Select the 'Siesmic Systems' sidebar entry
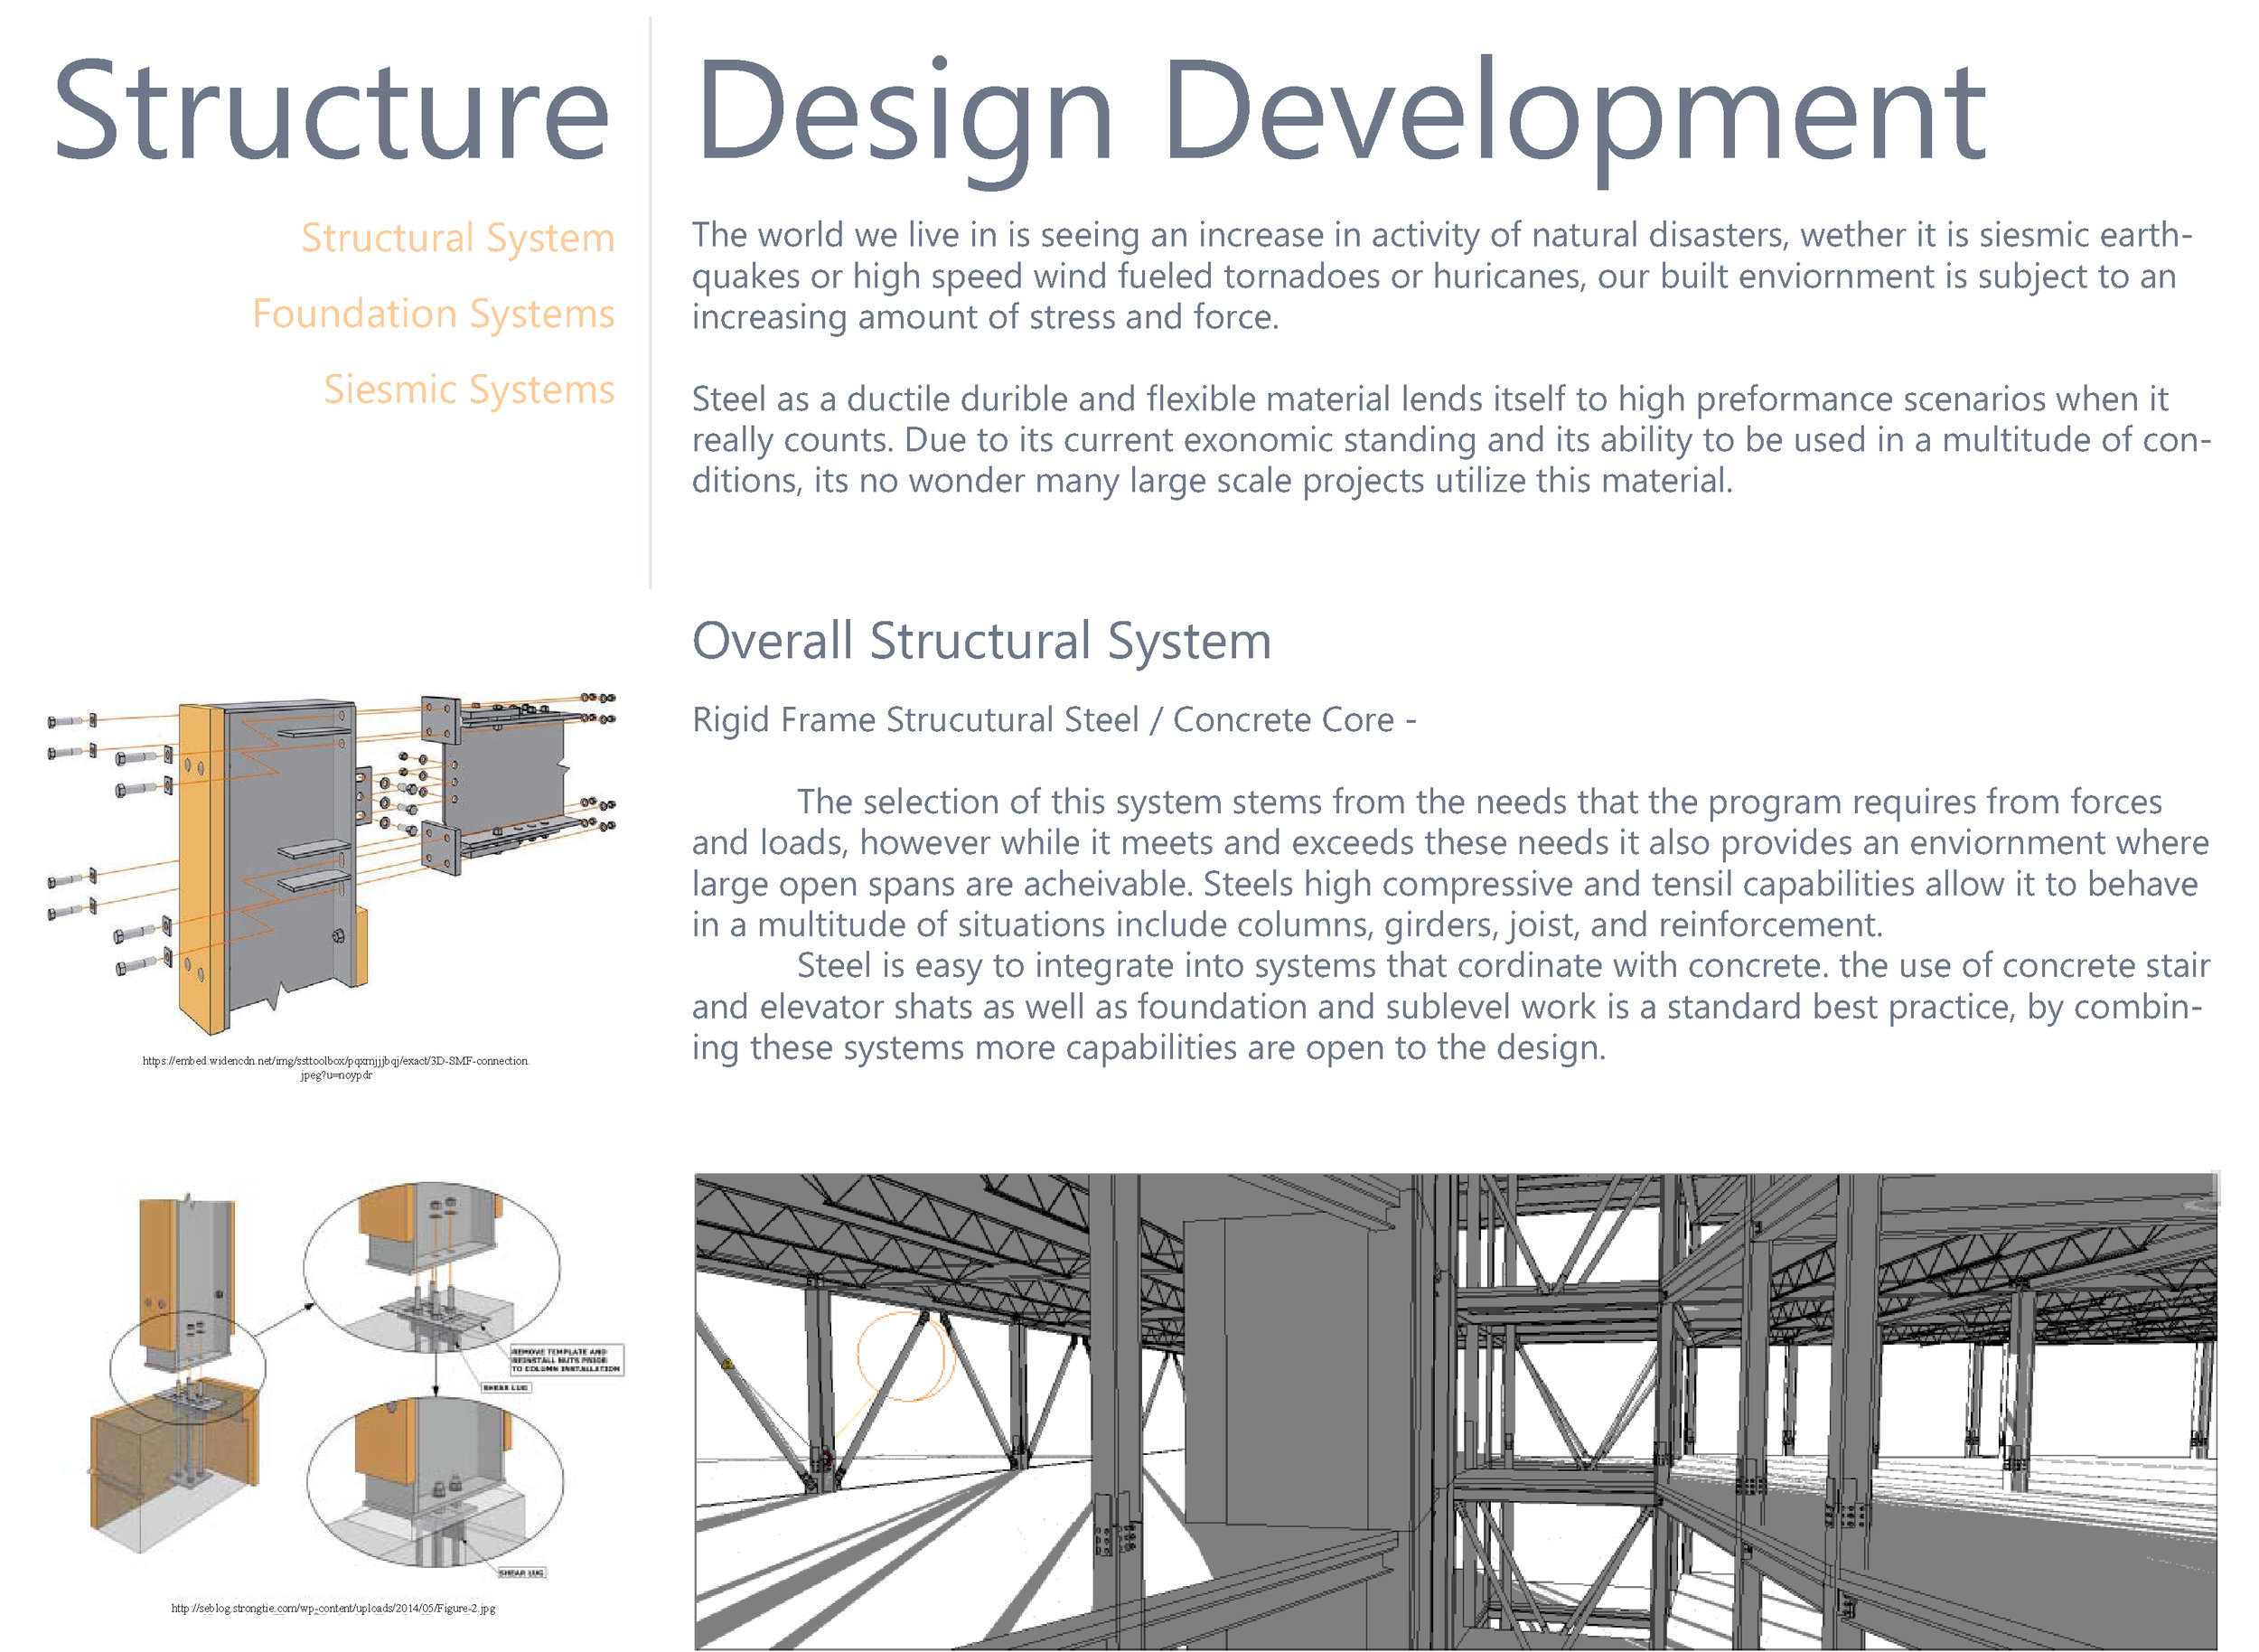 point(469,390)
